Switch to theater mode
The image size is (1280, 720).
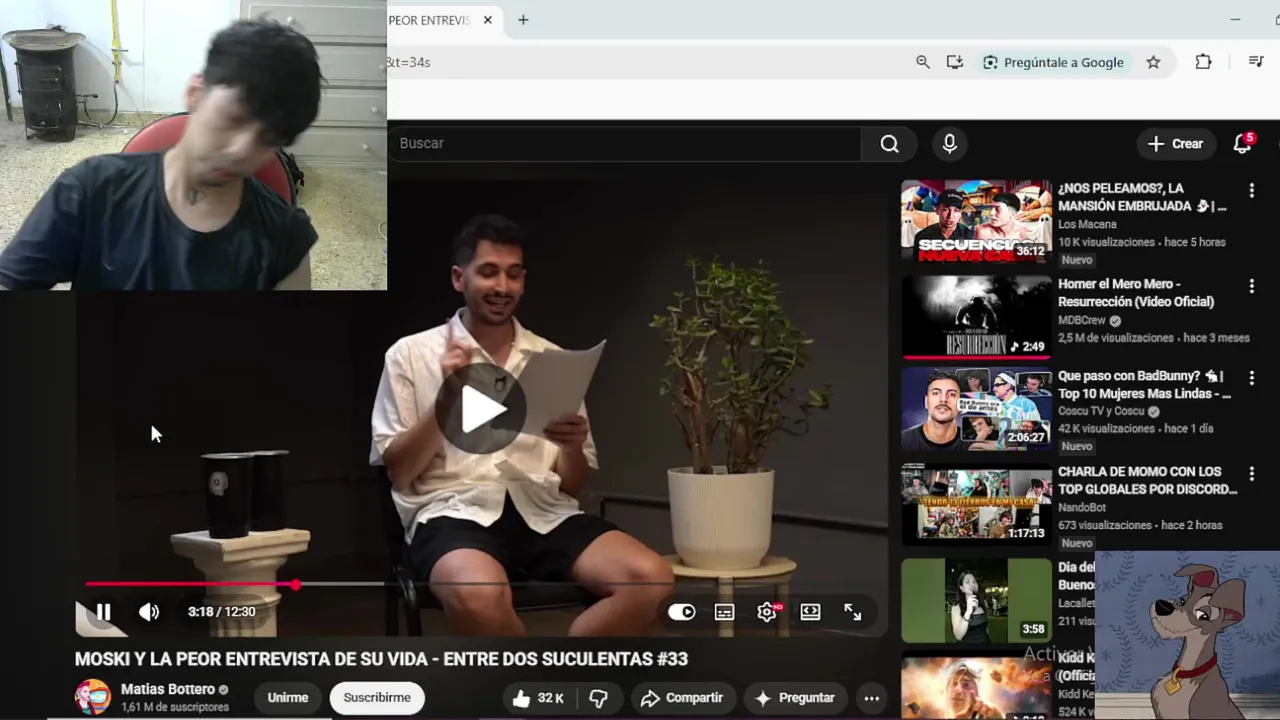point(810,612)
